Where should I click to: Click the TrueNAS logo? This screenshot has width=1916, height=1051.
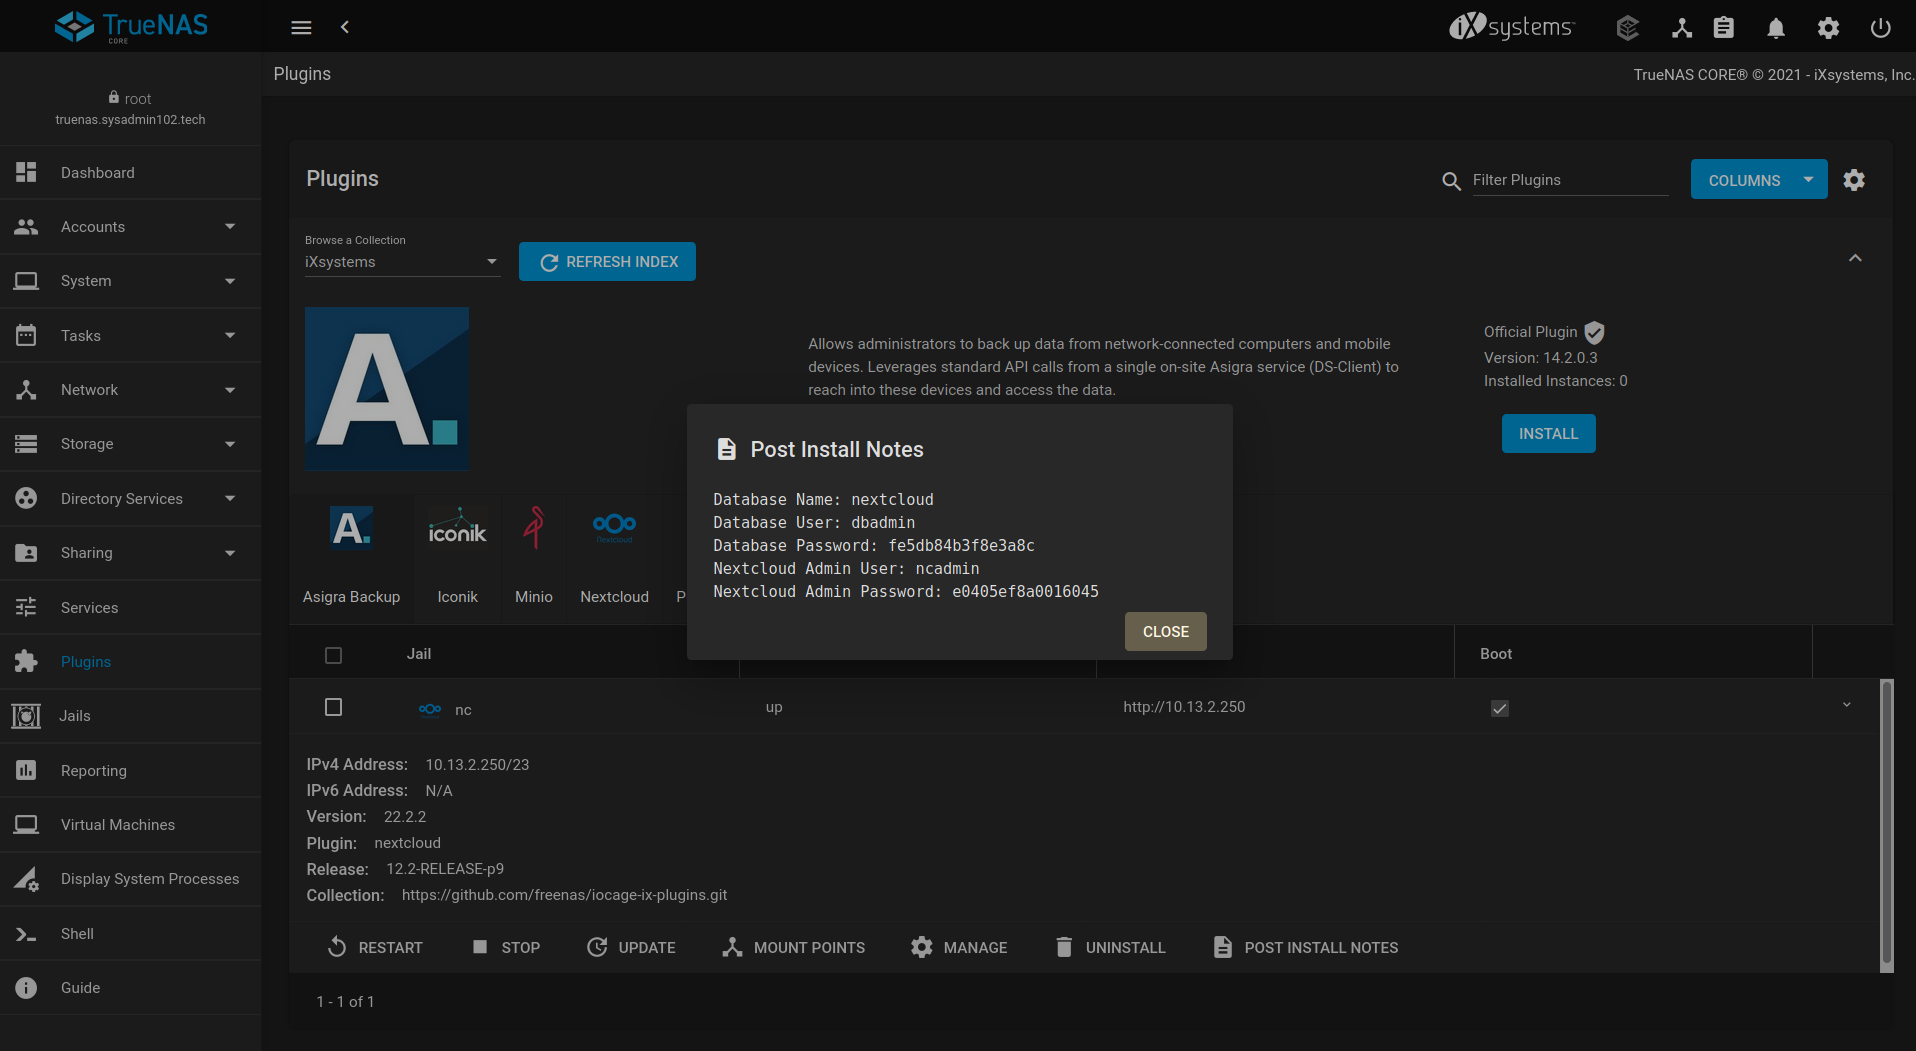click(x=131, y=26)
